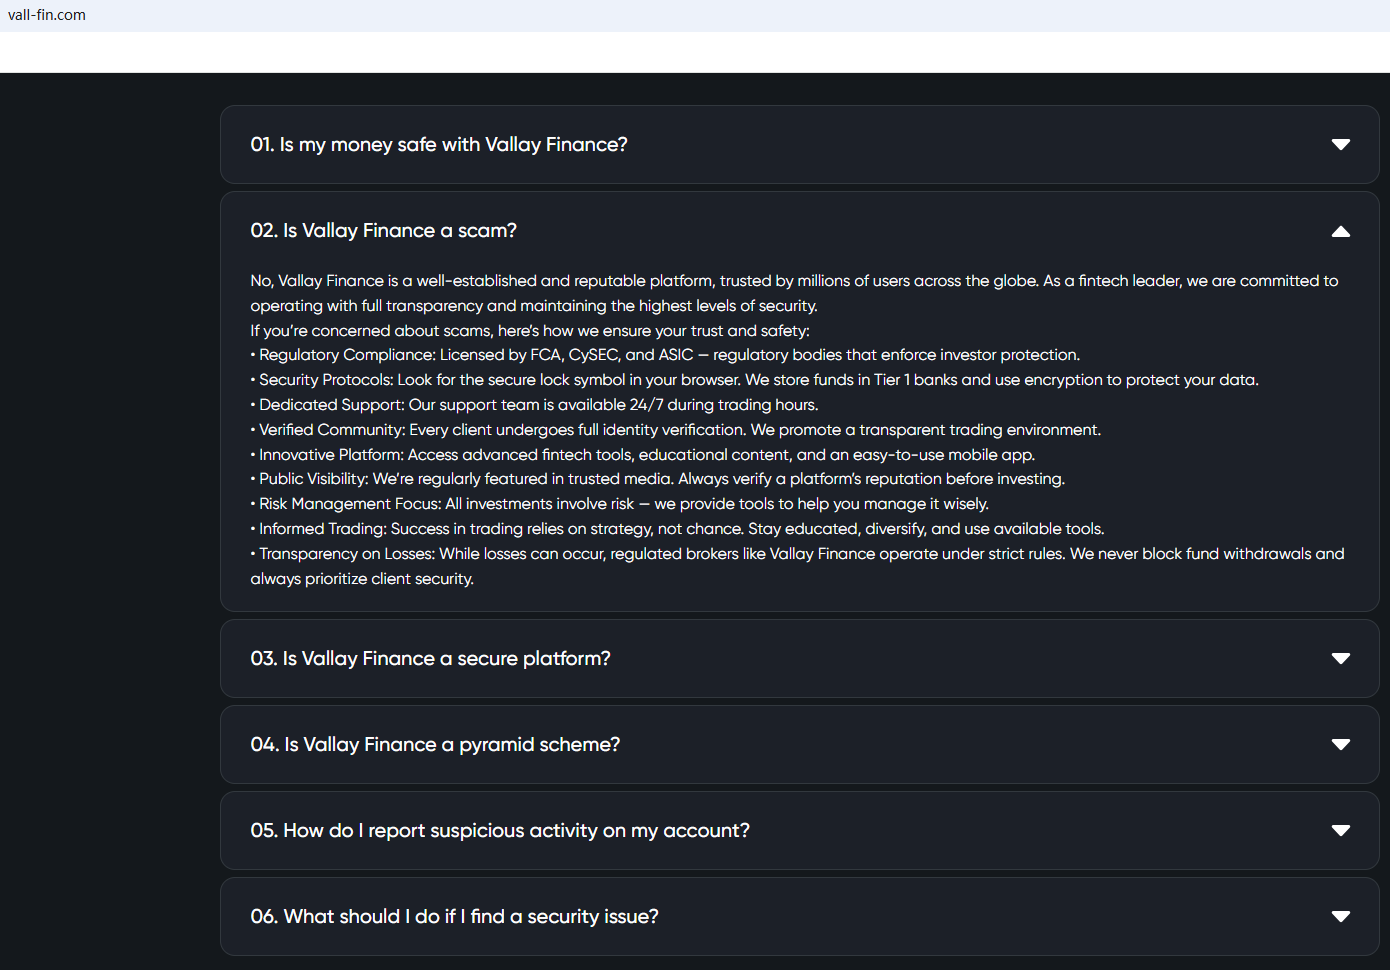
Task: Collapse the "Is Vallay Finance a scam?" heading
Action: click(384, 231)
